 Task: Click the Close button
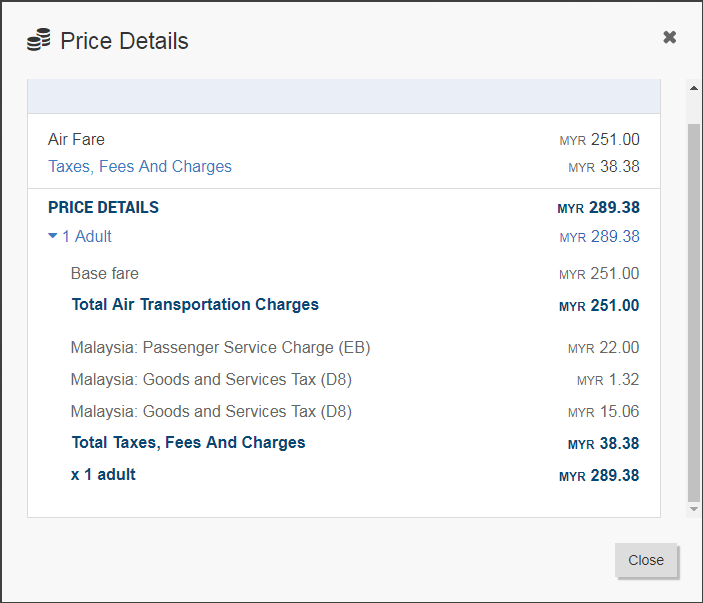pos(646,560)
